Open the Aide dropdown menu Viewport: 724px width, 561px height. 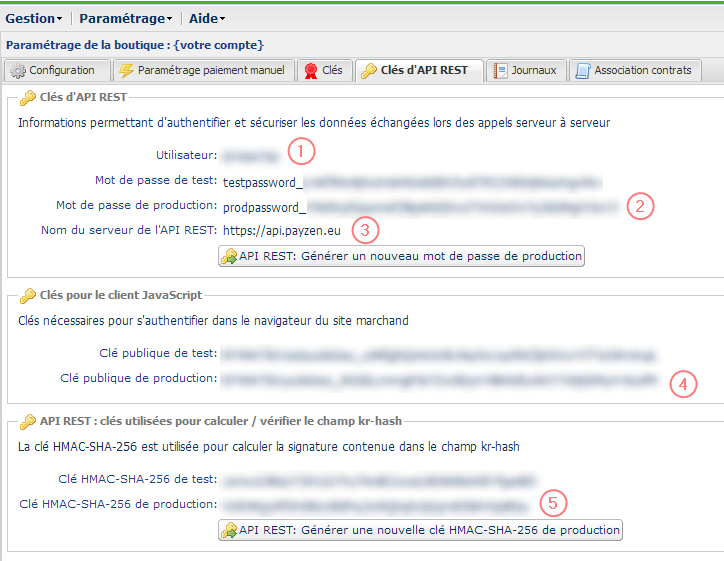[x=206, y=18]
